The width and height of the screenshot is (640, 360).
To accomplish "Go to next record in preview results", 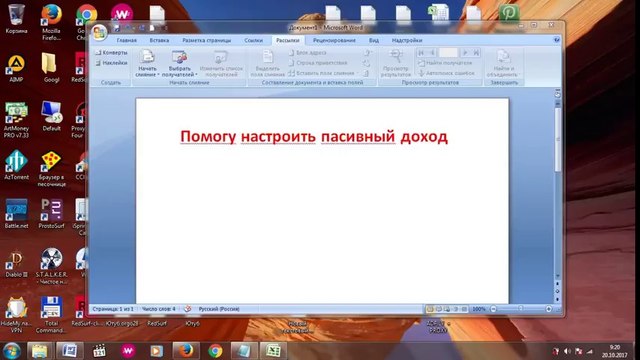I will pos(465,53).
